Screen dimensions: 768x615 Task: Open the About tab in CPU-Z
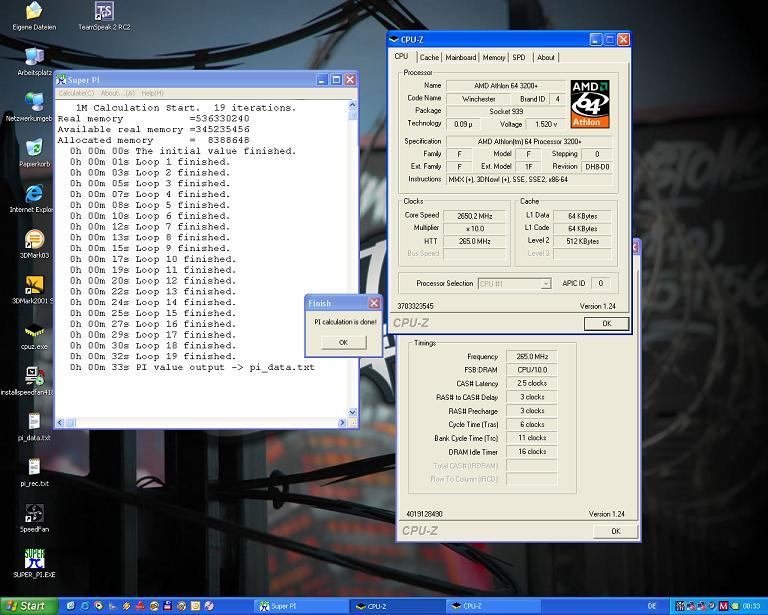click(x=546, y=57)
